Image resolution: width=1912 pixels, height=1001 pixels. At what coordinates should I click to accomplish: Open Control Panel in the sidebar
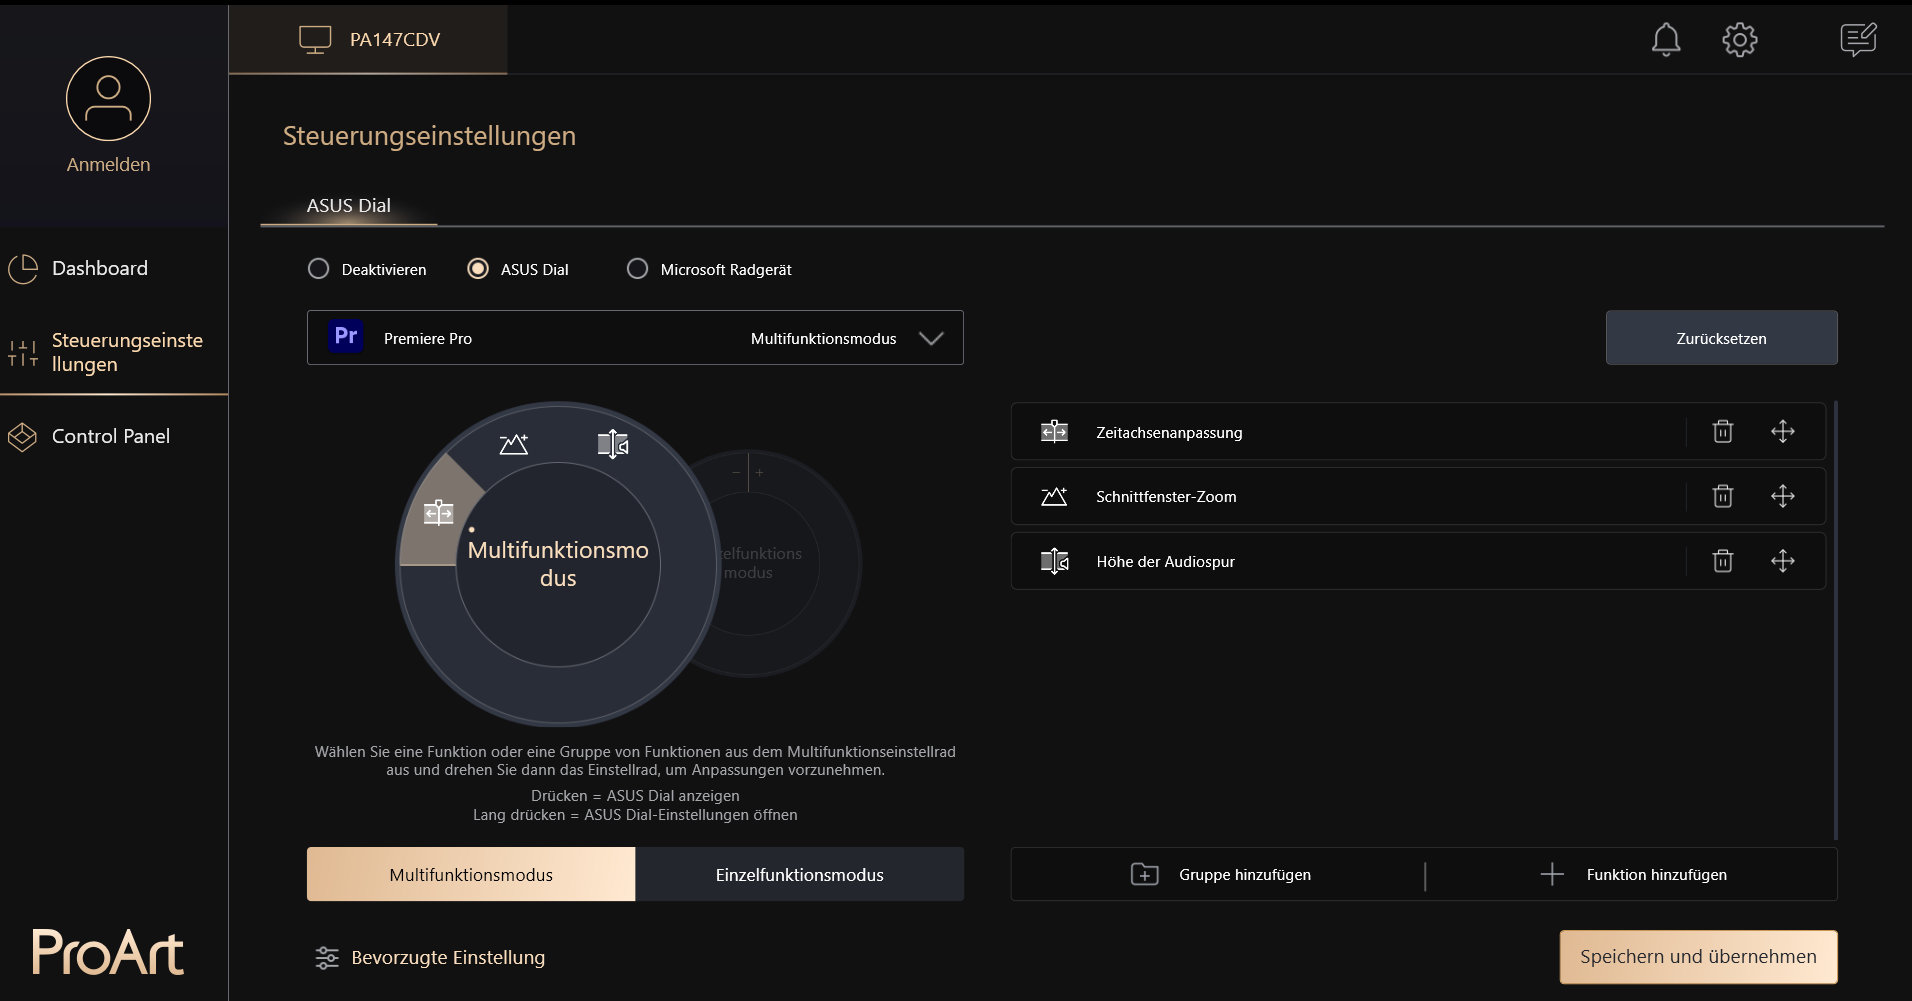[x=114, y=436]
